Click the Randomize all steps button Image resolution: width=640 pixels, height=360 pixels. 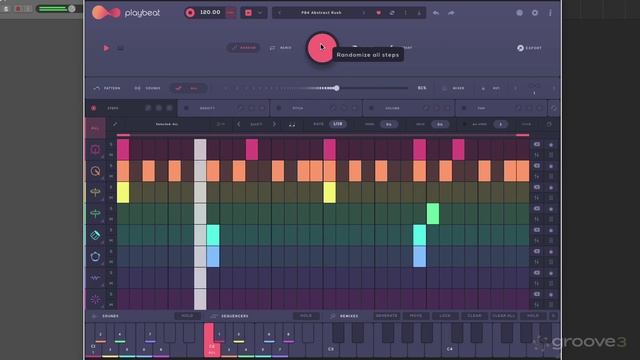(322, 48)
